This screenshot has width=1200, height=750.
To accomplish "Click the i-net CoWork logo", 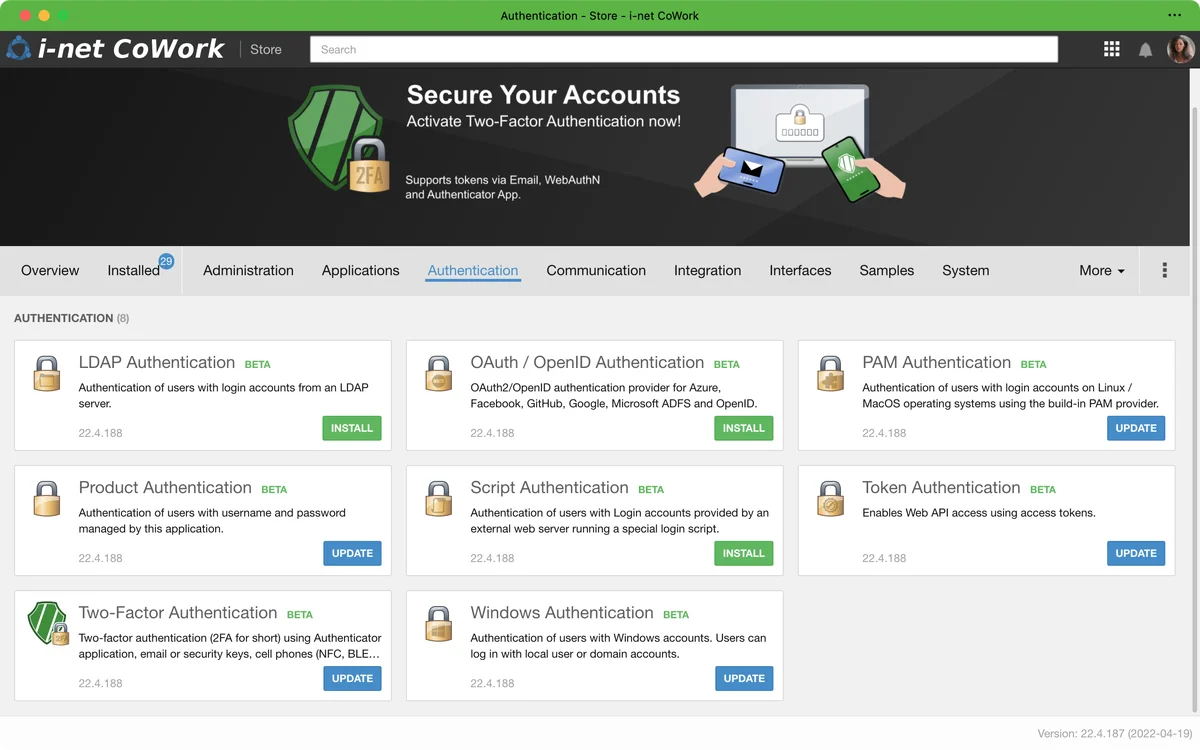I will pyautogui.click(x=115, y=49).
